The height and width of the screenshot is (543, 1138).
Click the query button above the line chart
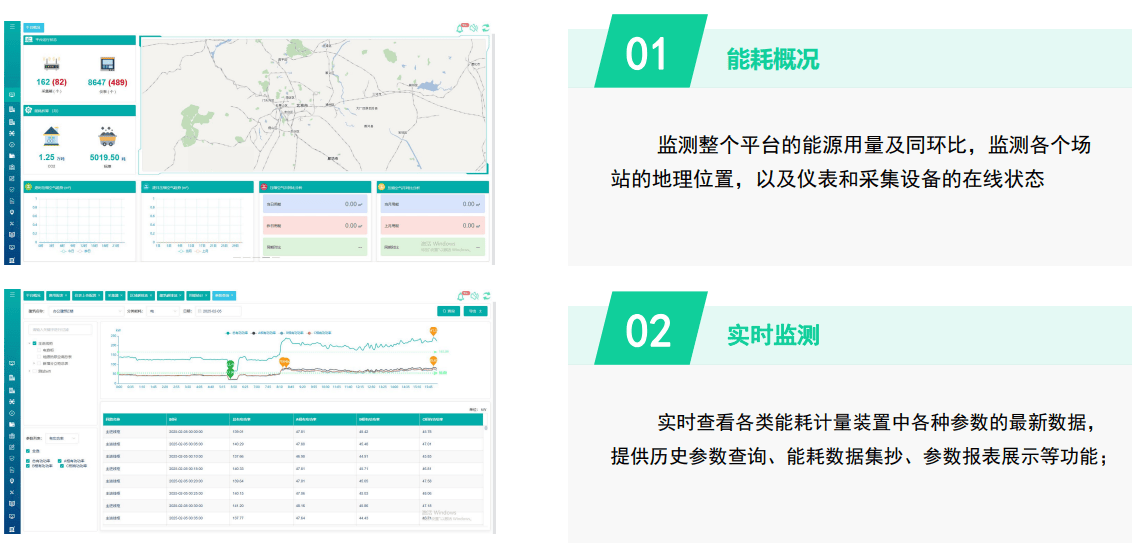click(x=447, y=311)
